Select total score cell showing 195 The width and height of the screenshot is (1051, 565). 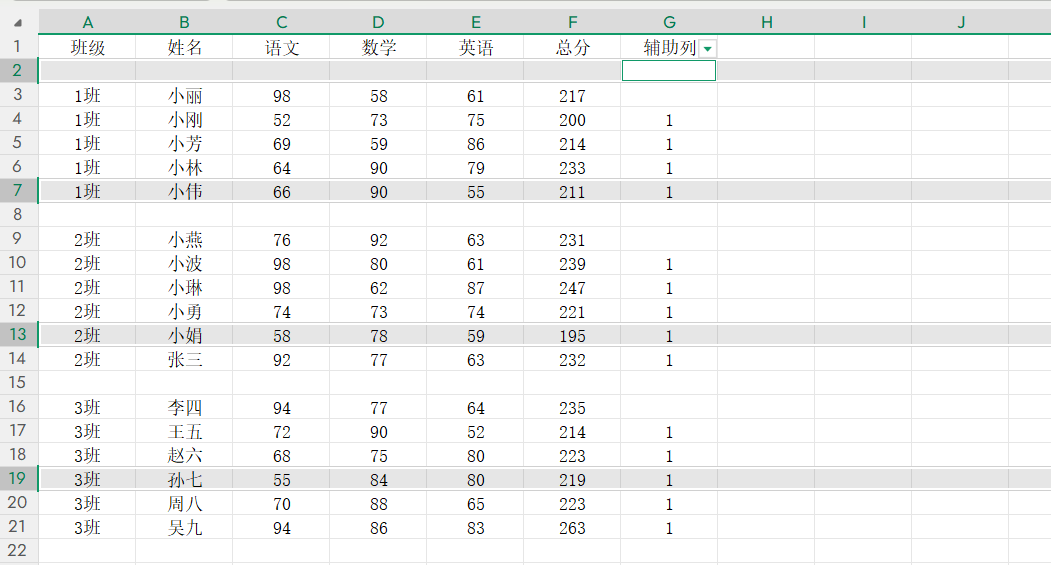point(572,336)
